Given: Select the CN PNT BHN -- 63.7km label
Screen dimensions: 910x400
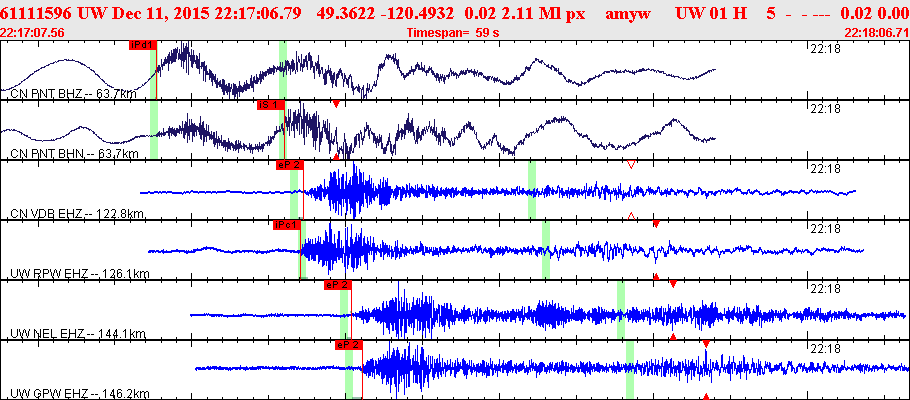Looking at the screenshot, I should coord(74,153).
